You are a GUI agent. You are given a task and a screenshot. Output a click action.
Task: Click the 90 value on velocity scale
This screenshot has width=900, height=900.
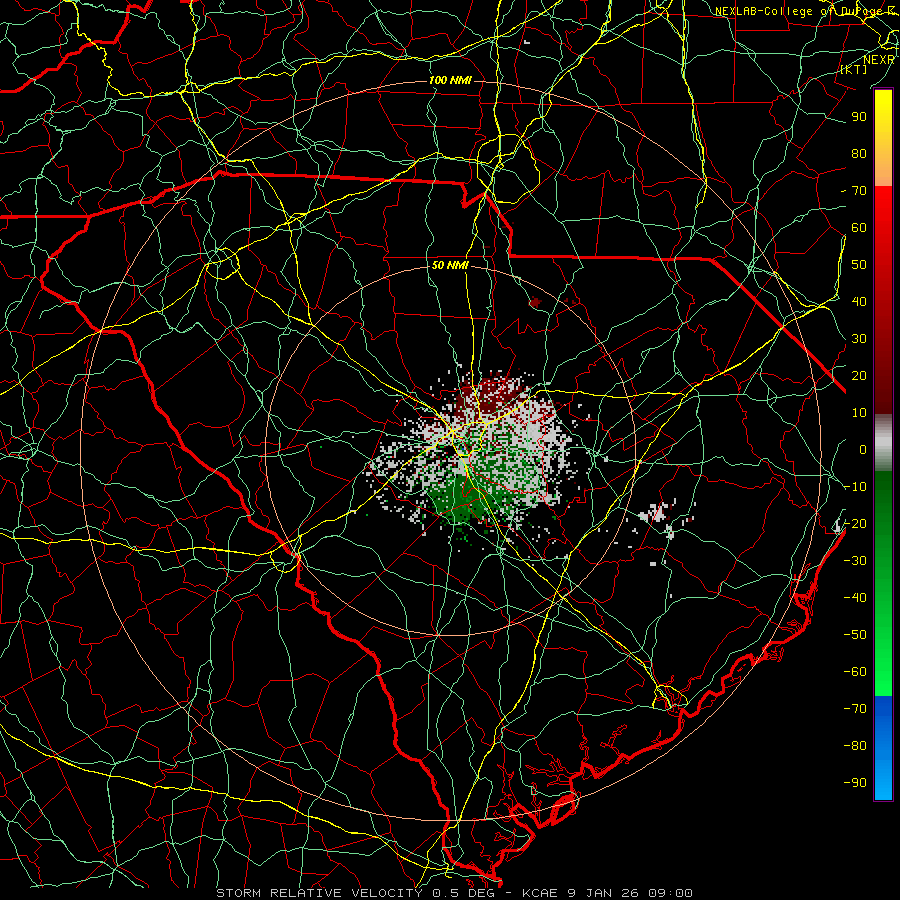859,117
